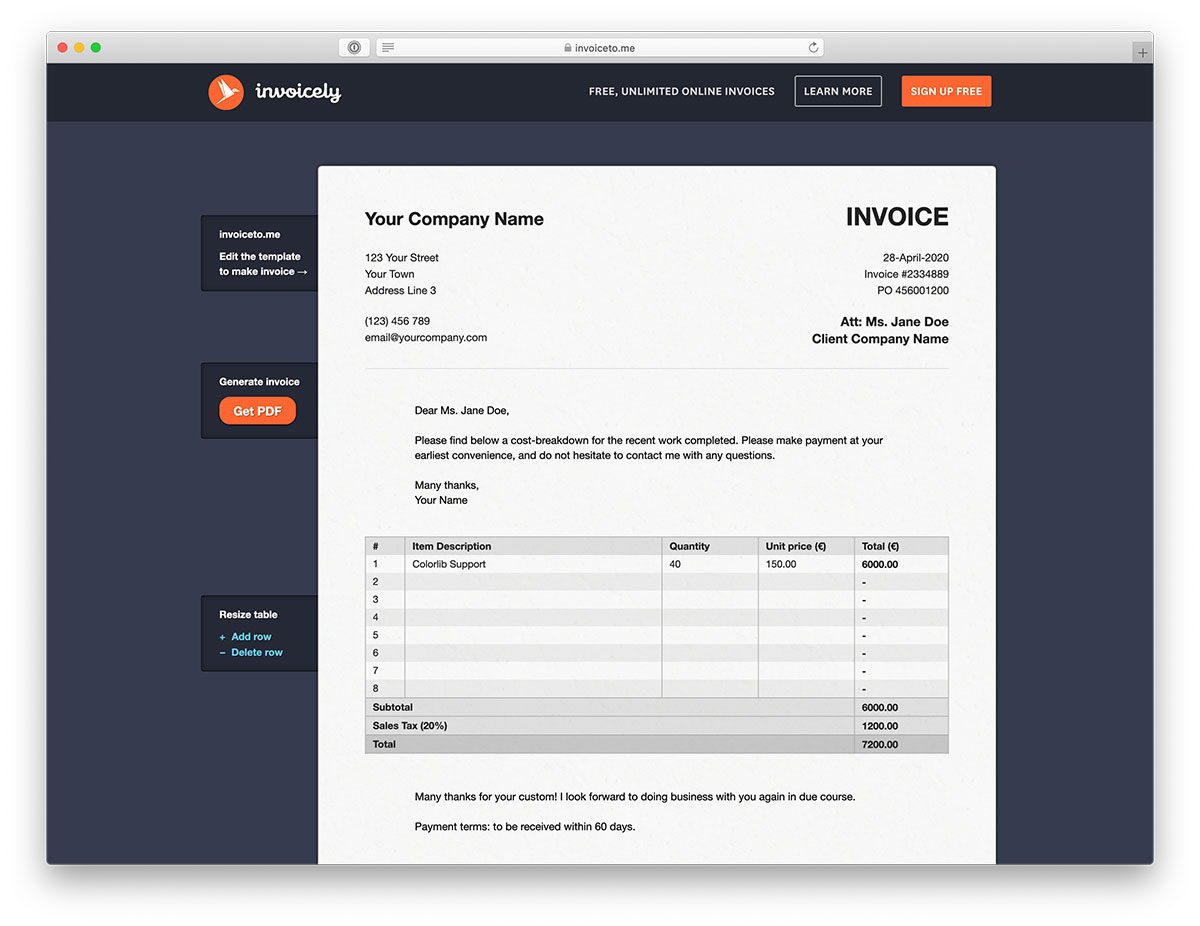Open the Safari reader view icon
1200x926 pixels.
coord(388,47)
